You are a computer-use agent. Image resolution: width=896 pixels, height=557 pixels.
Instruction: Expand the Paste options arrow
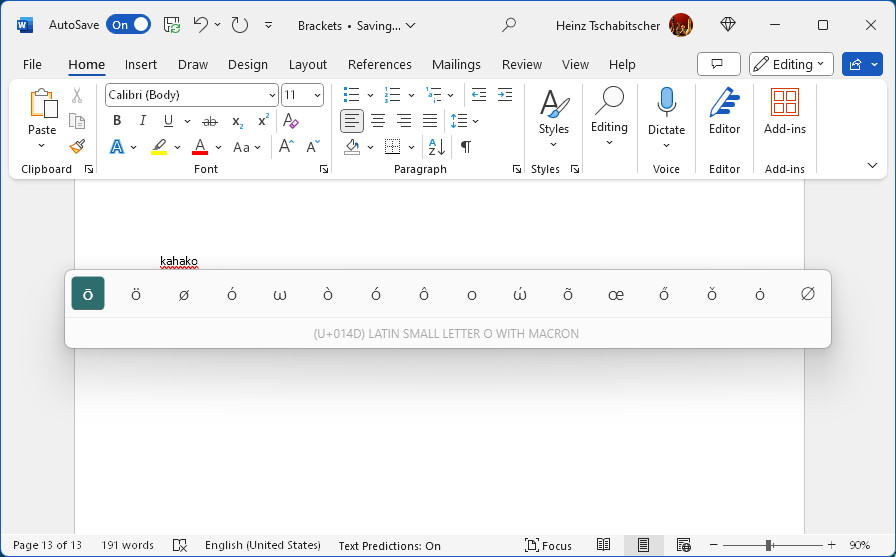coord(41,146)
